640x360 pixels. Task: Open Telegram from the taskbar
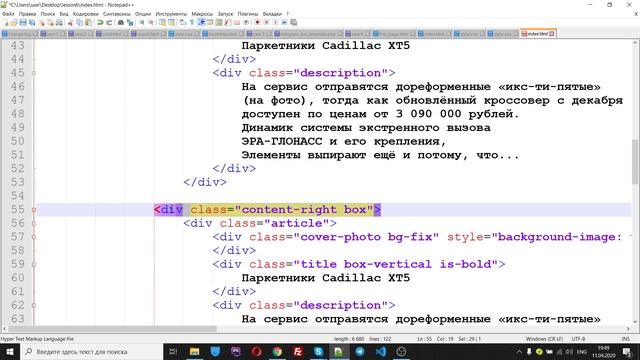(x=360, y=351)
